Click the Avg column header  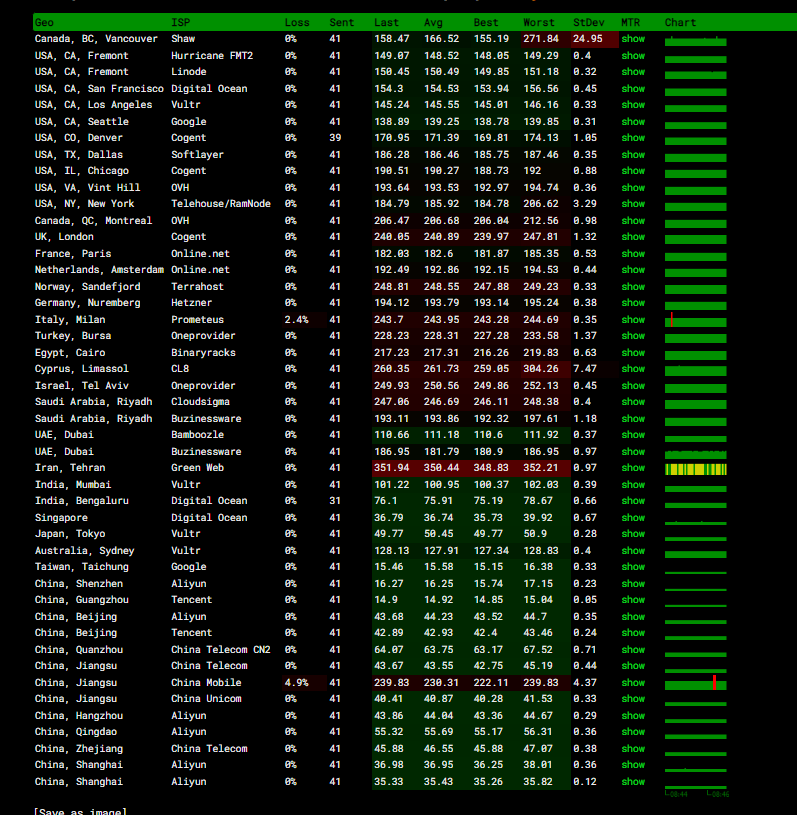433,22
